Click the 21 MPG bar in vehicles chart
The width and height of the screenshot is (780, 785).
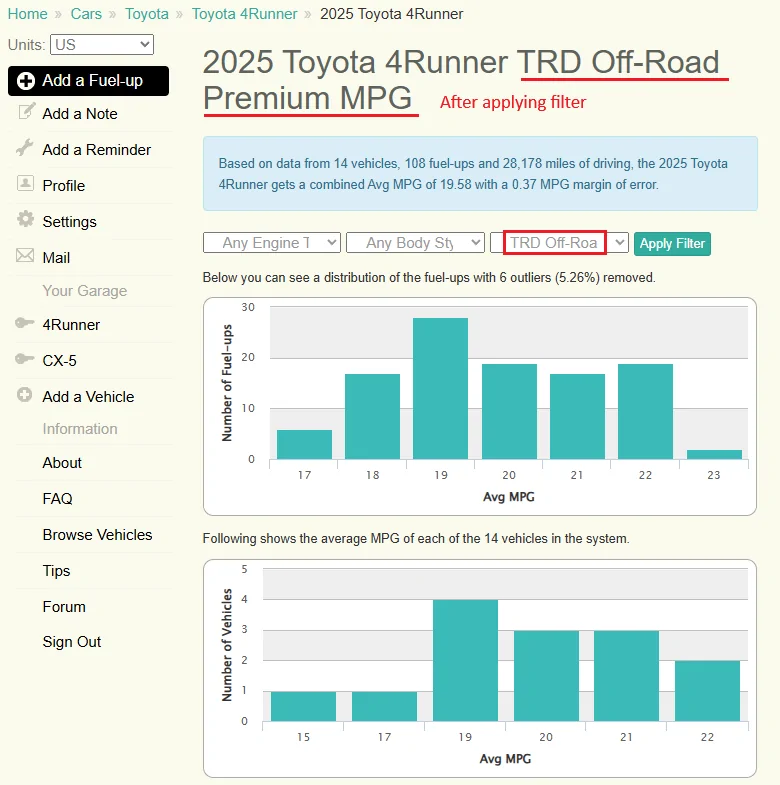626,676
